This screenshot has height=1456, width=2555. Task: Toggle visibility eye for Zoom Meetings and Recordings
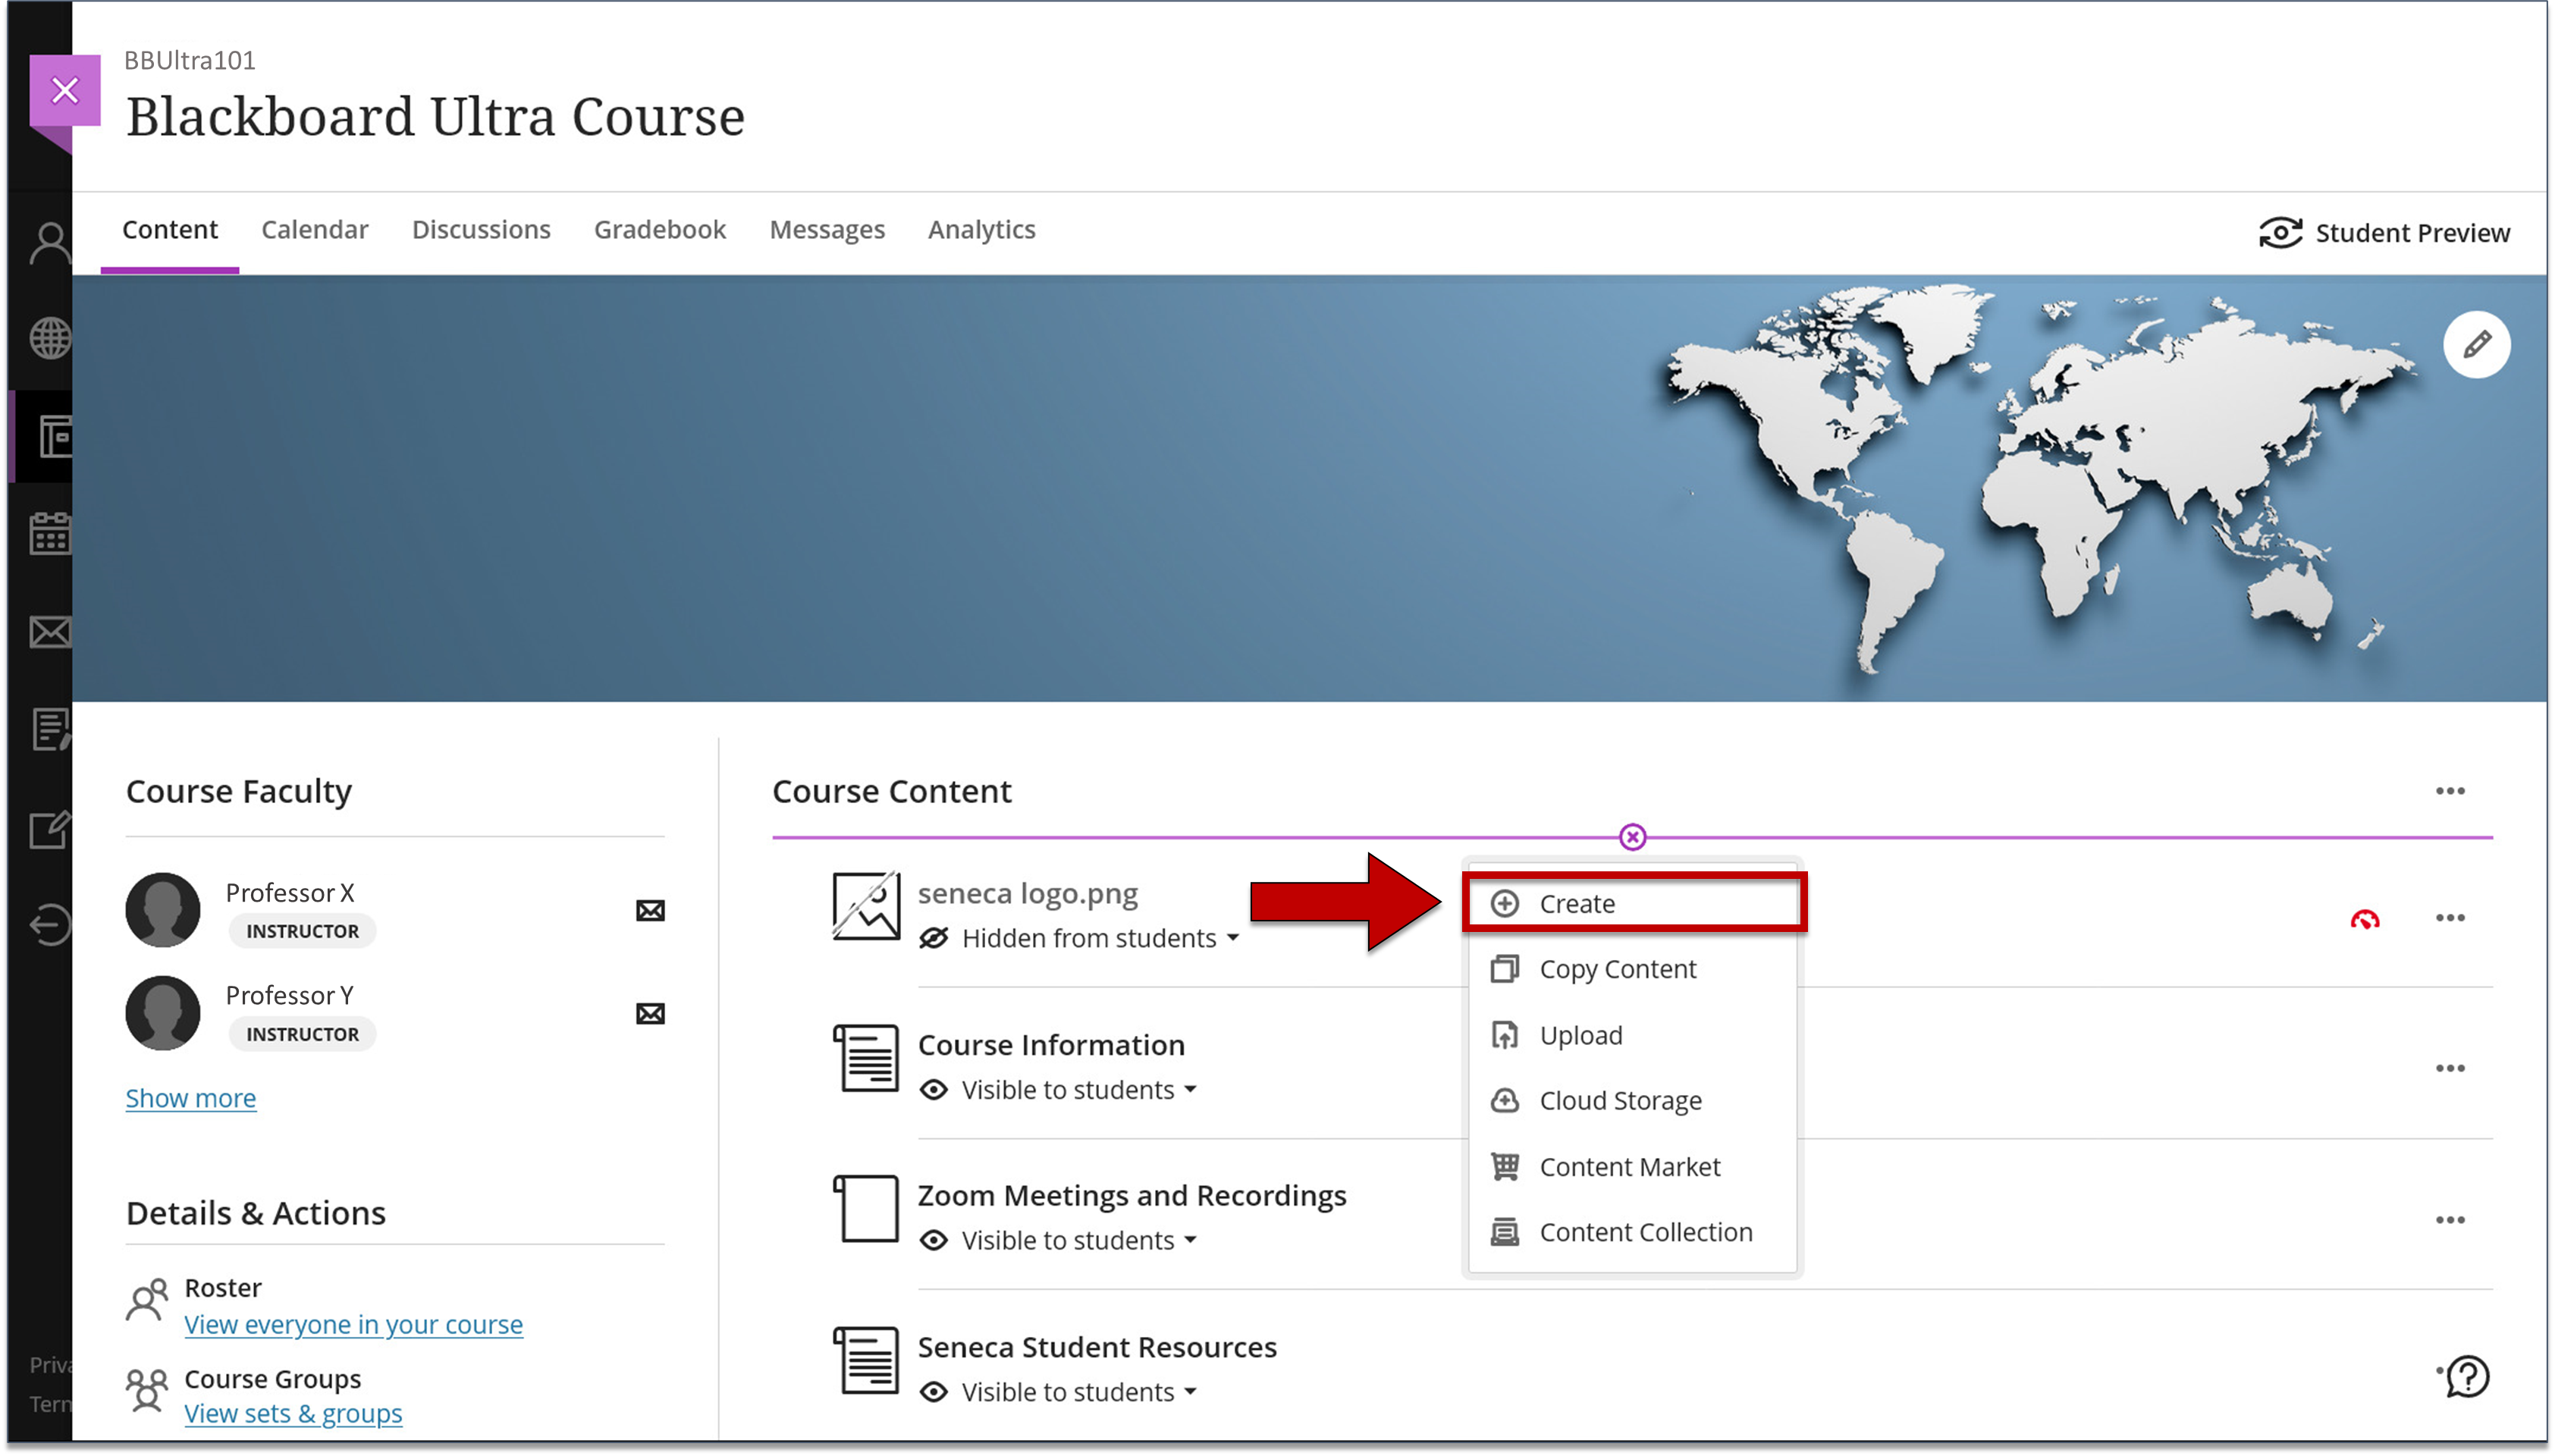(933, 1240)
